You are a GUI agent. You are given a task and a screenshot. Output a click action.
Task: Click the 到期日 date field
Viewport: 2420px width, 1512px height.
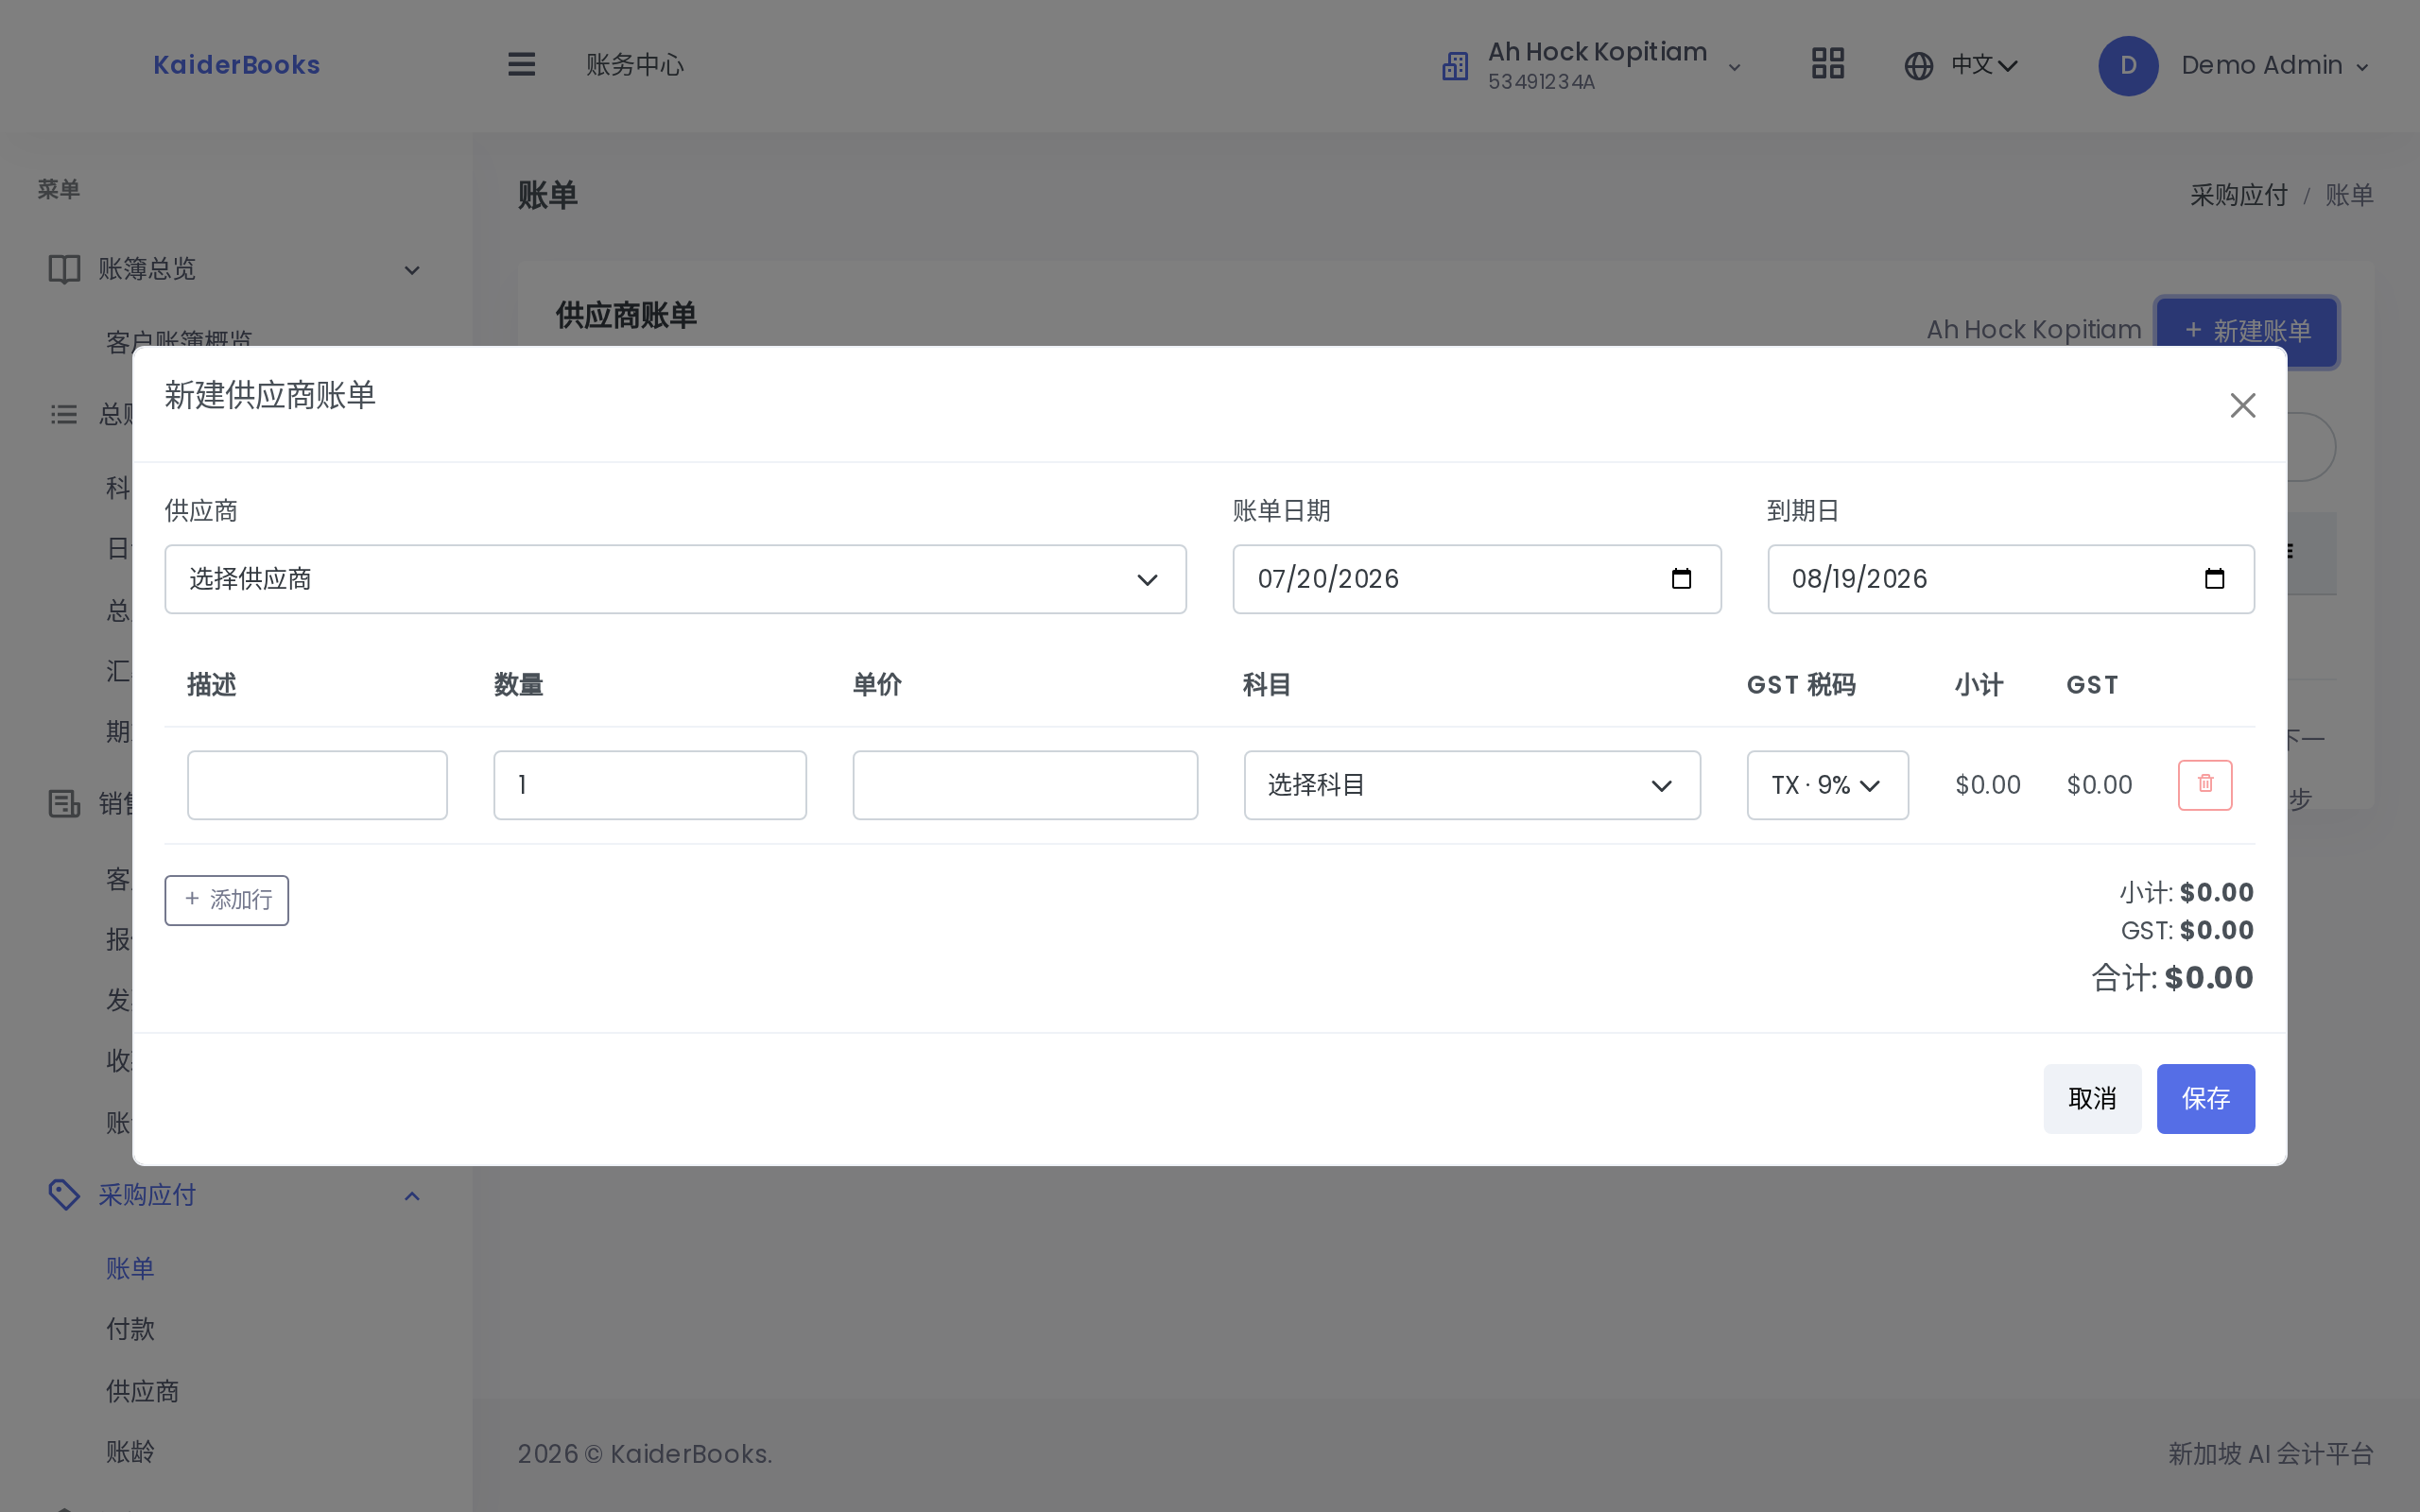(x=2010, y=579)
